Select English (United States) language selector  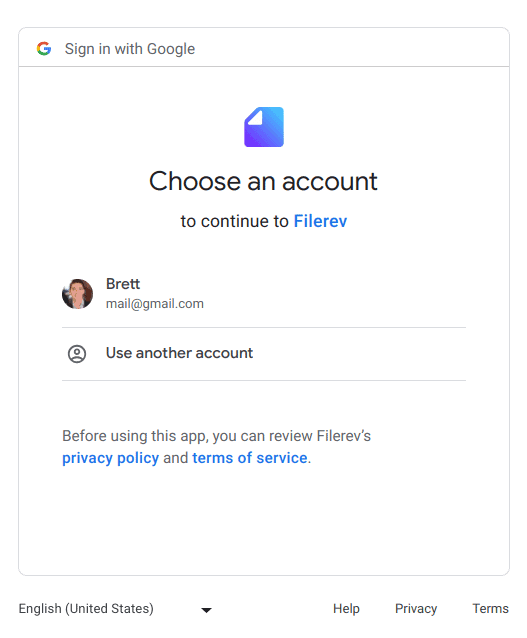[115, 609]
